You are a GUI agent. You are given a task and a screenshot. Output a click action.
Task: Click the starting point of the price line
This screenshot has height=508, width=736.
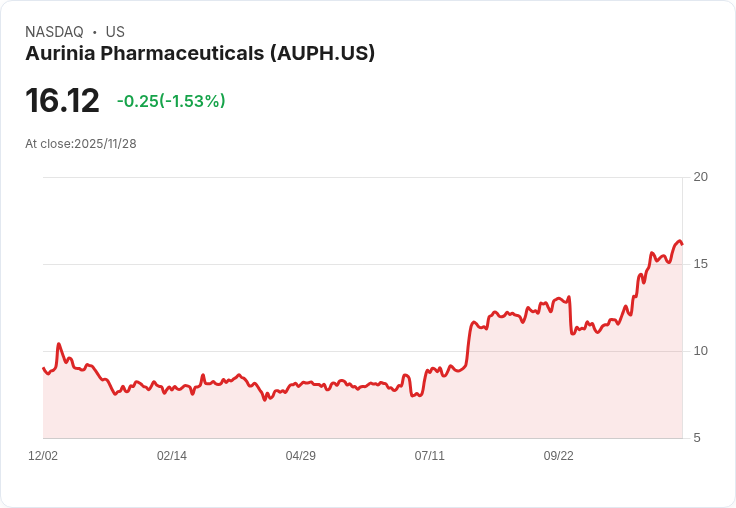(x=43, y=368)
